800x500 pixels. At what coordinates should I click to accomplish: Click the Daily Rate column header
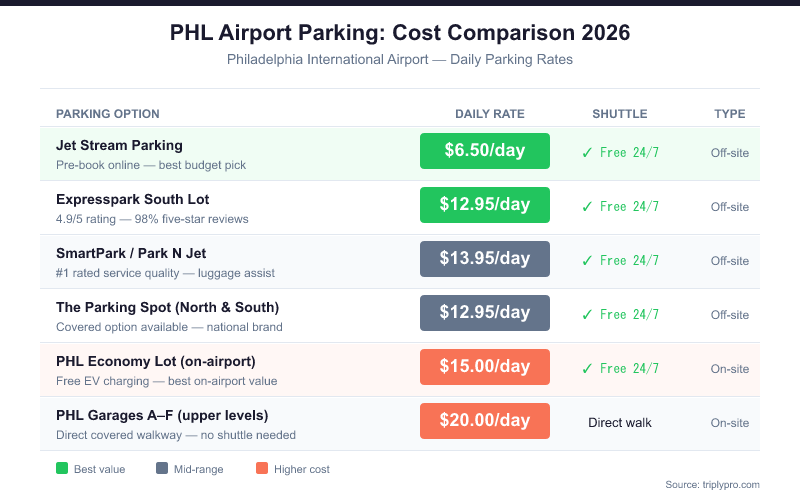point(490,114)
